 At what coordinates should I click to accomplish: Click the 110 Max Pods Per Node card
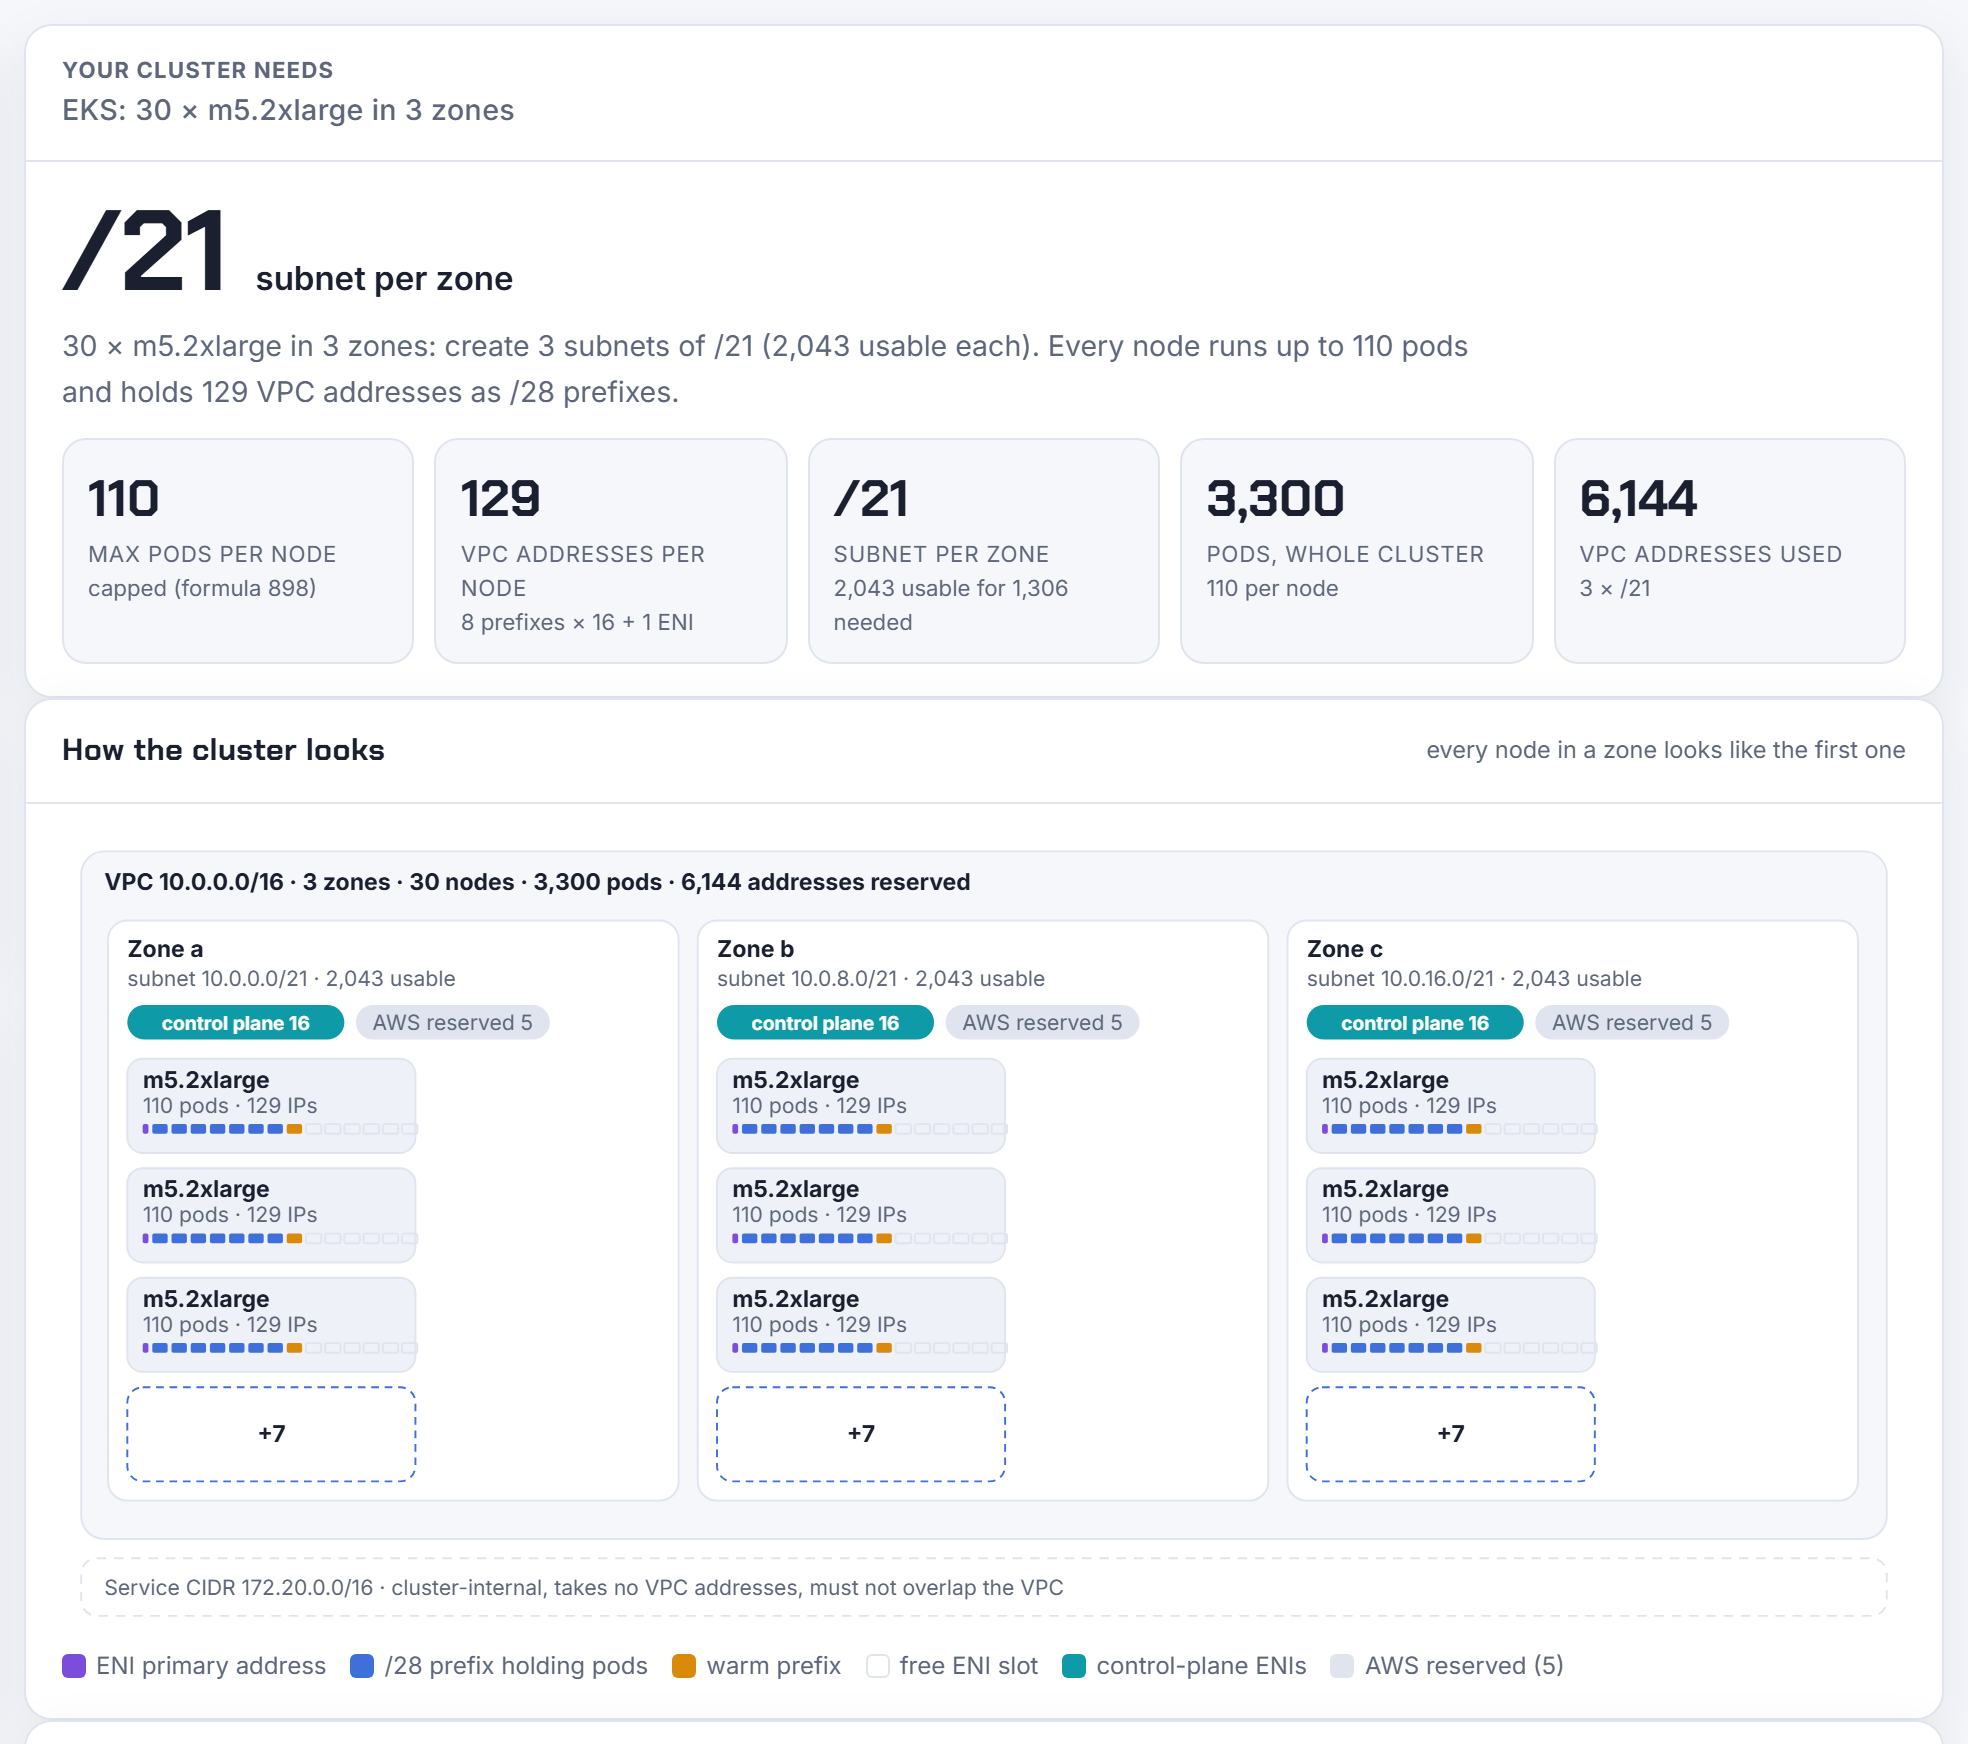pyautogui.click(x=238, y=551)
